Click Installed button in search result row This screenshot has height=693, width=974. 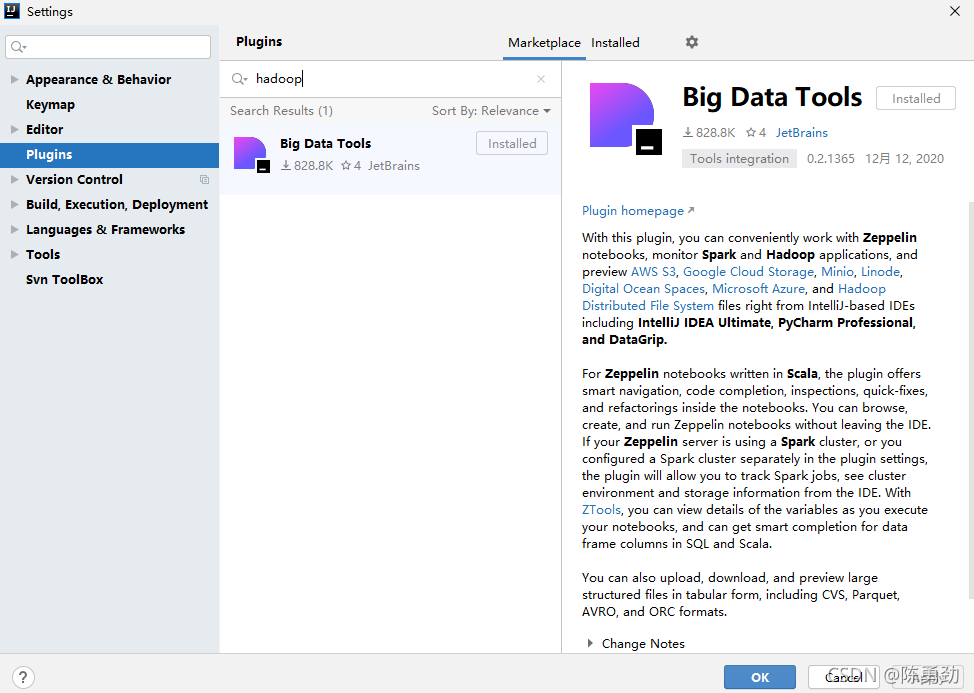pyautogui.click(x=512, y=143)
